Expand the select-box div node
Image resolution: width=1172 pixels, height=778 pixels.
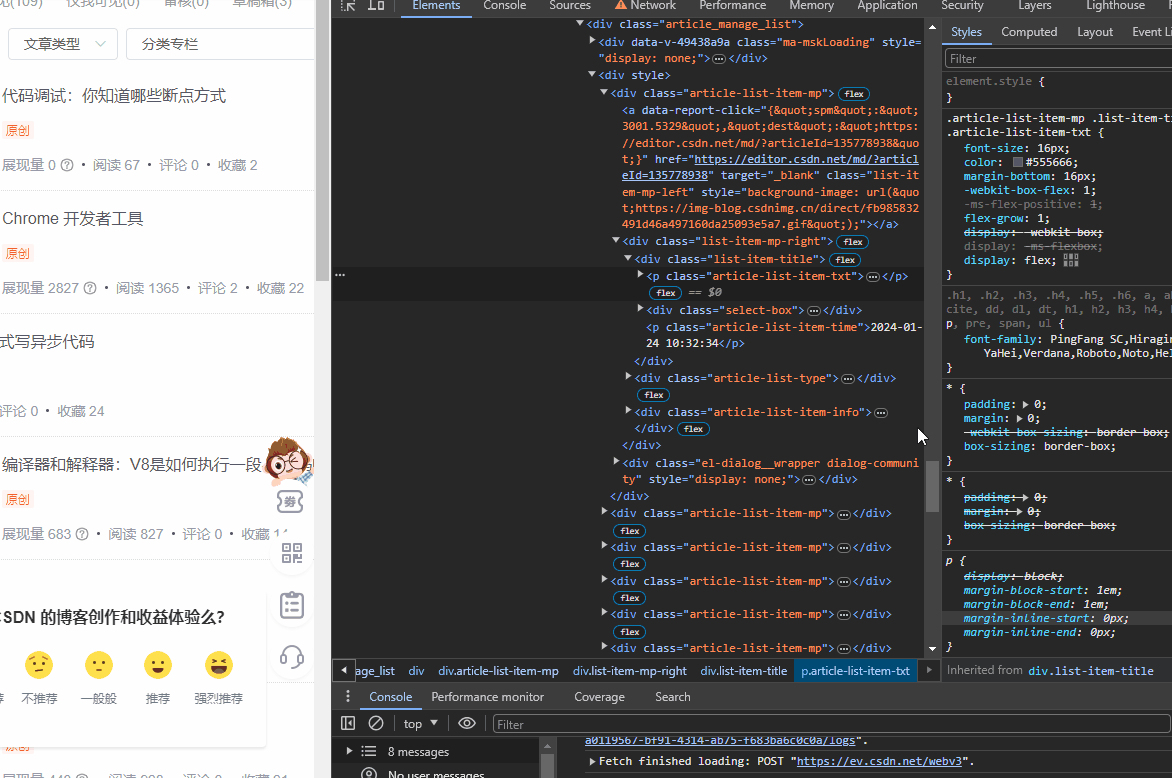(x=640, y=309)
